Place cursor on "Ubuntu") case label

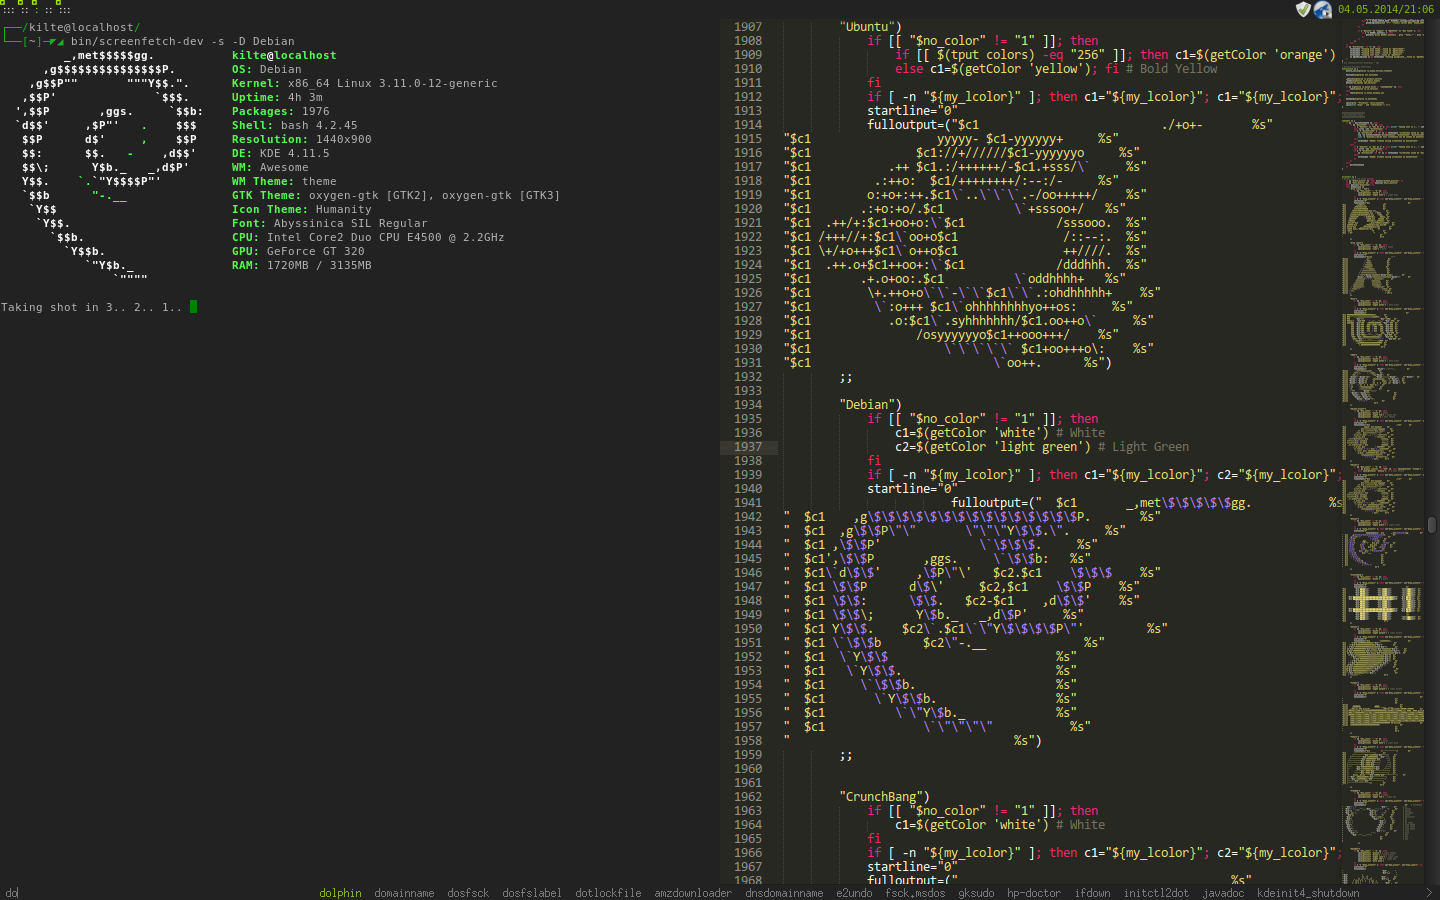pos(870,27)
